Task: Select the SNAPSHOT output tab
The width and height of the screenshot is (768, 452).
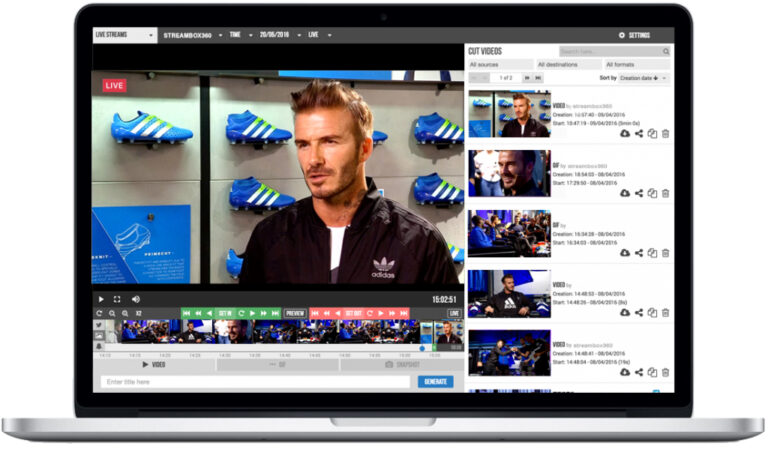Action: pos(402,365)
